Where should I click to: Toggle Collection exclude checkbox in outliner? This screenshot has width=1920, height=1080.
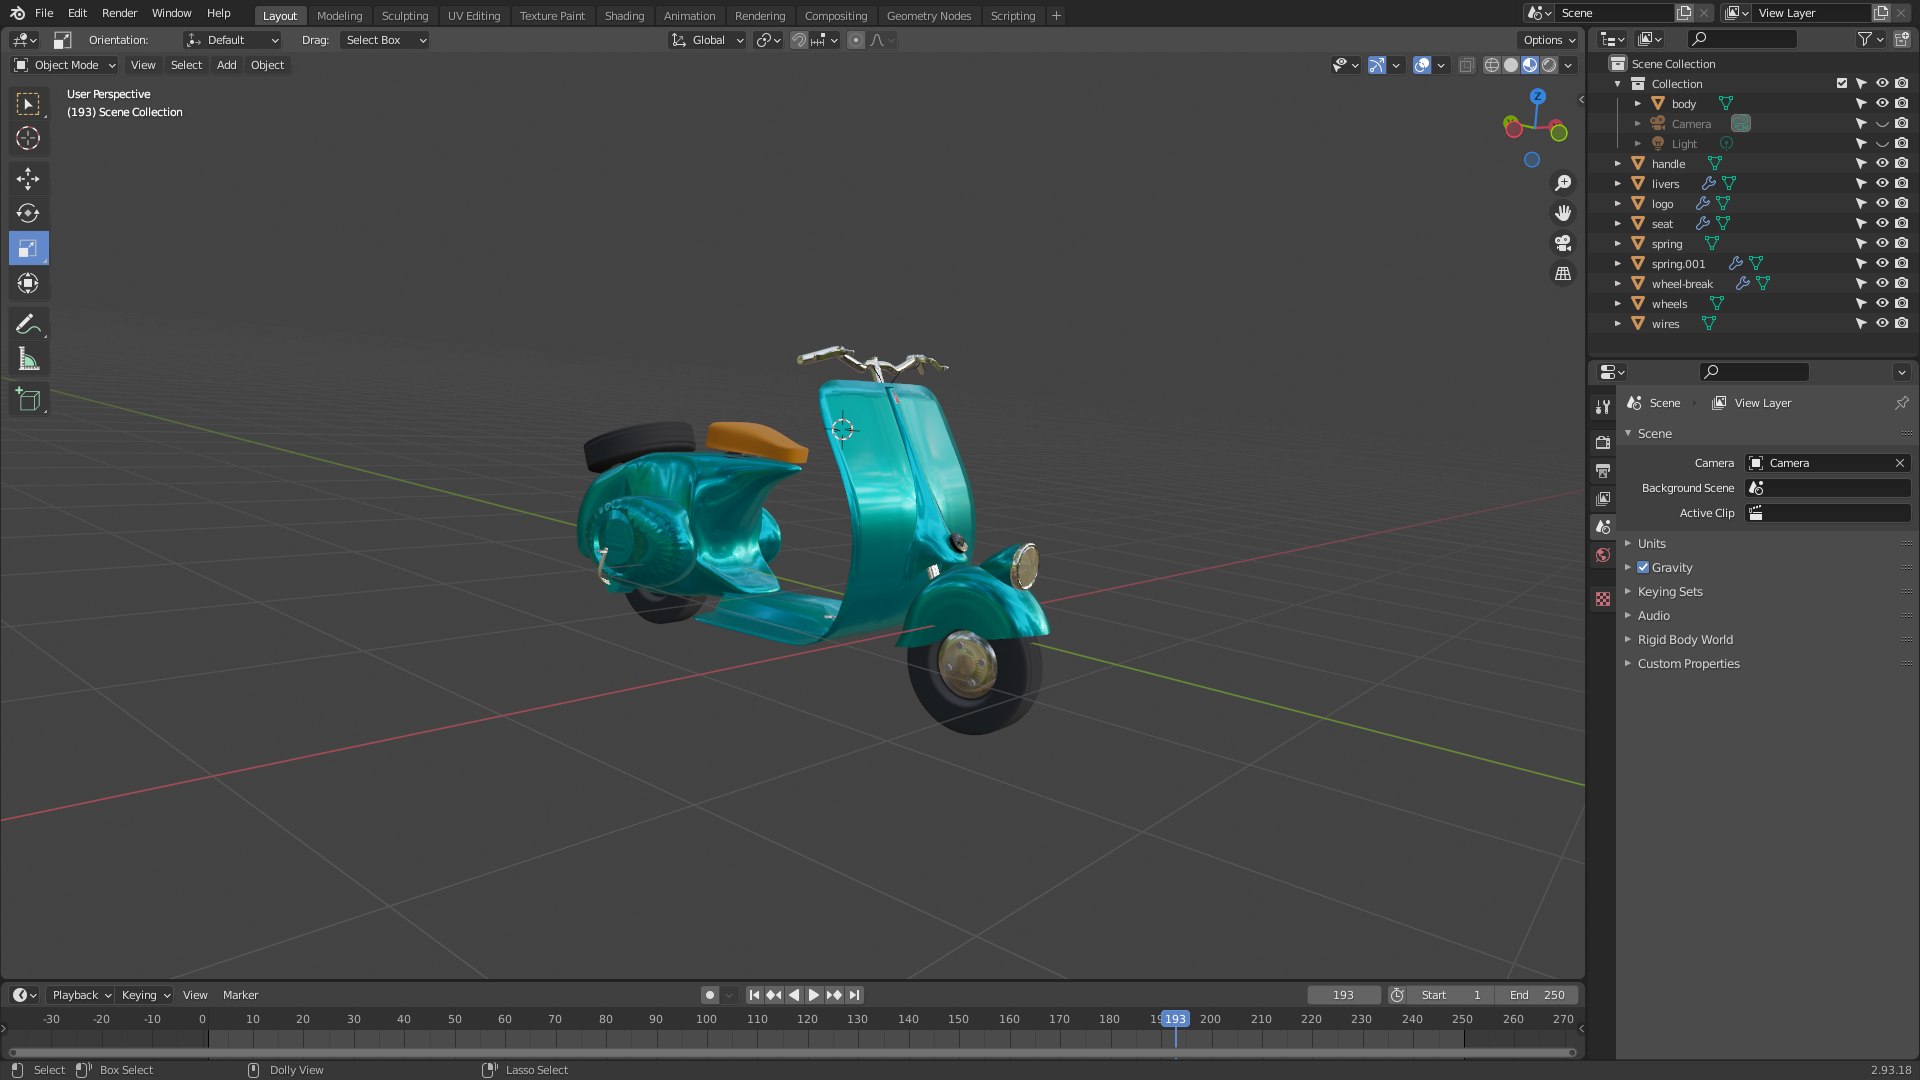1842,83
